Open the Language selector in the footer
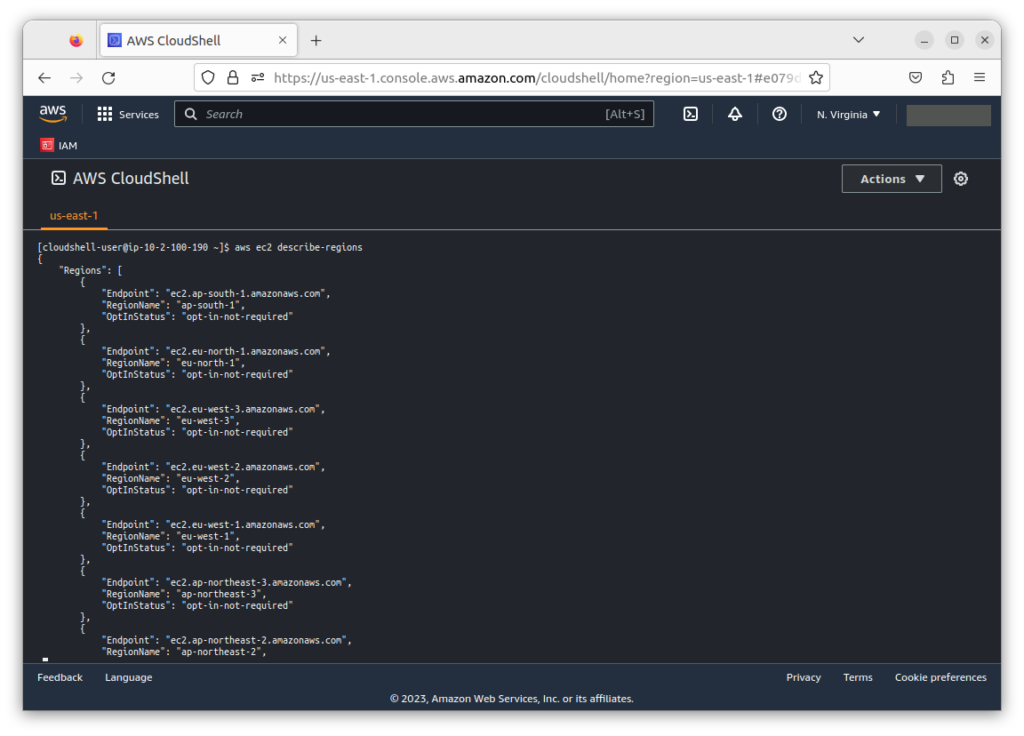This screenshot has height=736, width=1024. 129,677
